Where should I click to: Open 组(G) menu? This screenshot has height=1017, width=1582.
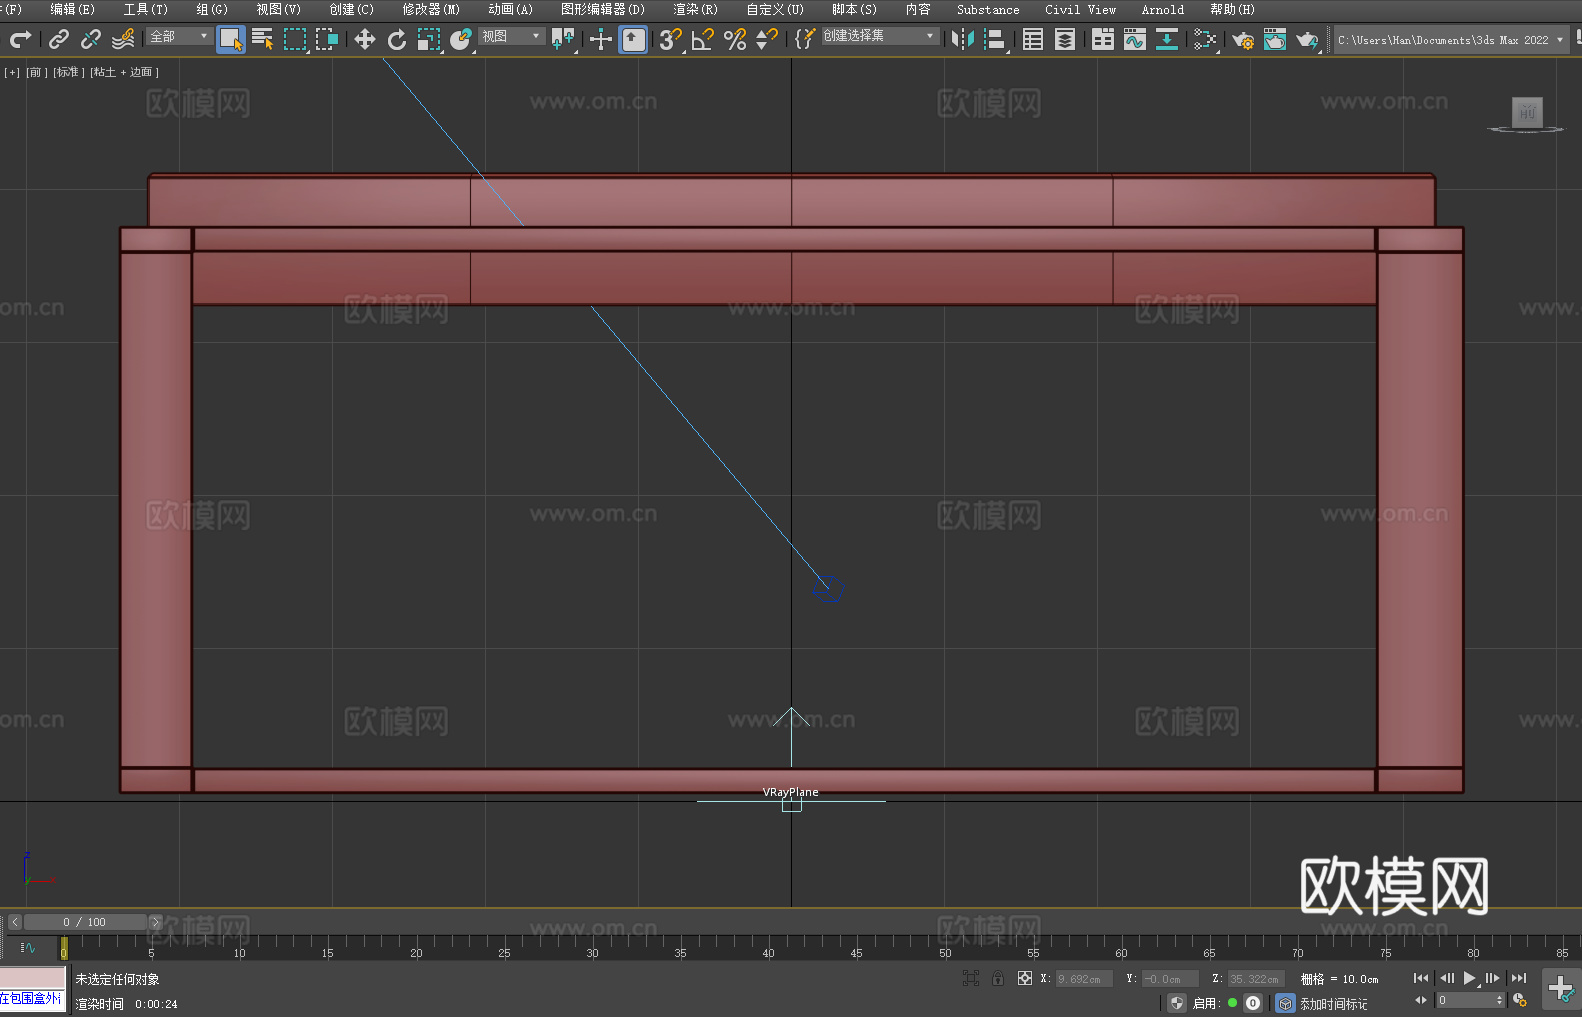[212, 9]
